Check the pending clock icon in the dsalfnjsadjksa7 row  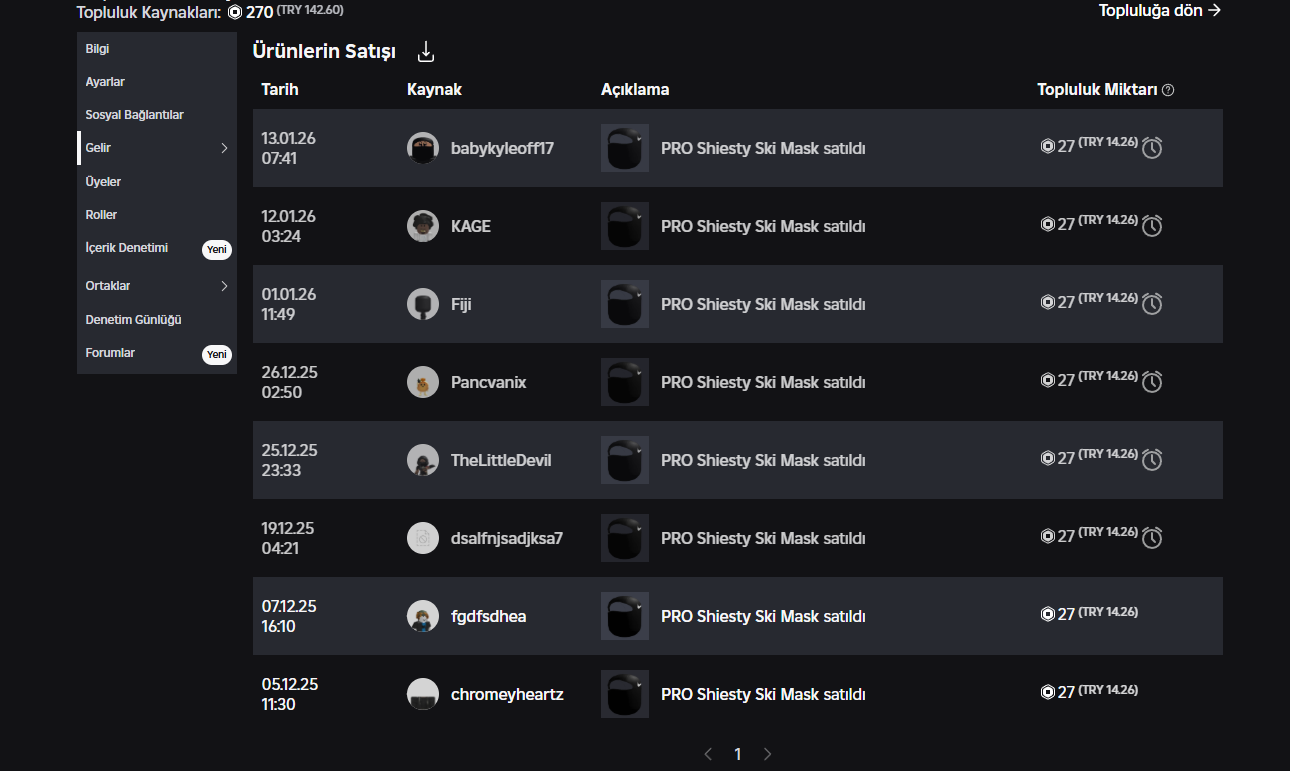pos(1152,538)
